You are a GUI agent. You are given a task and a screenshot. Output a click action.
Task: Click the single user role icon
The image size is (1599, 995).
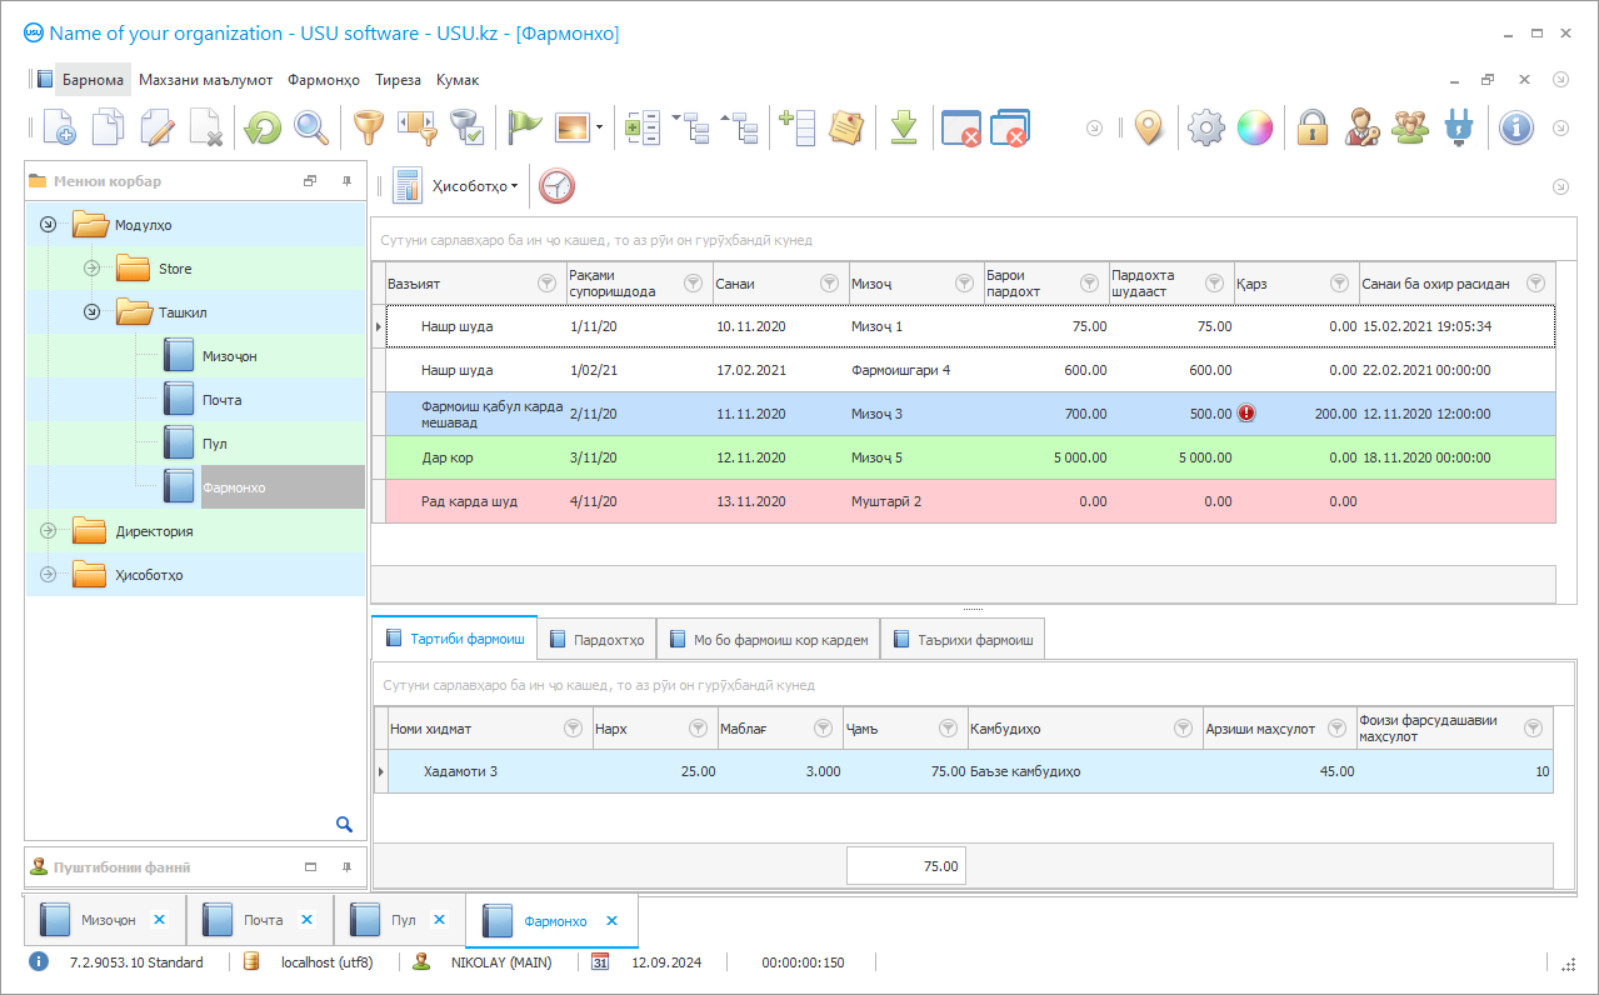coord(1361,128)
